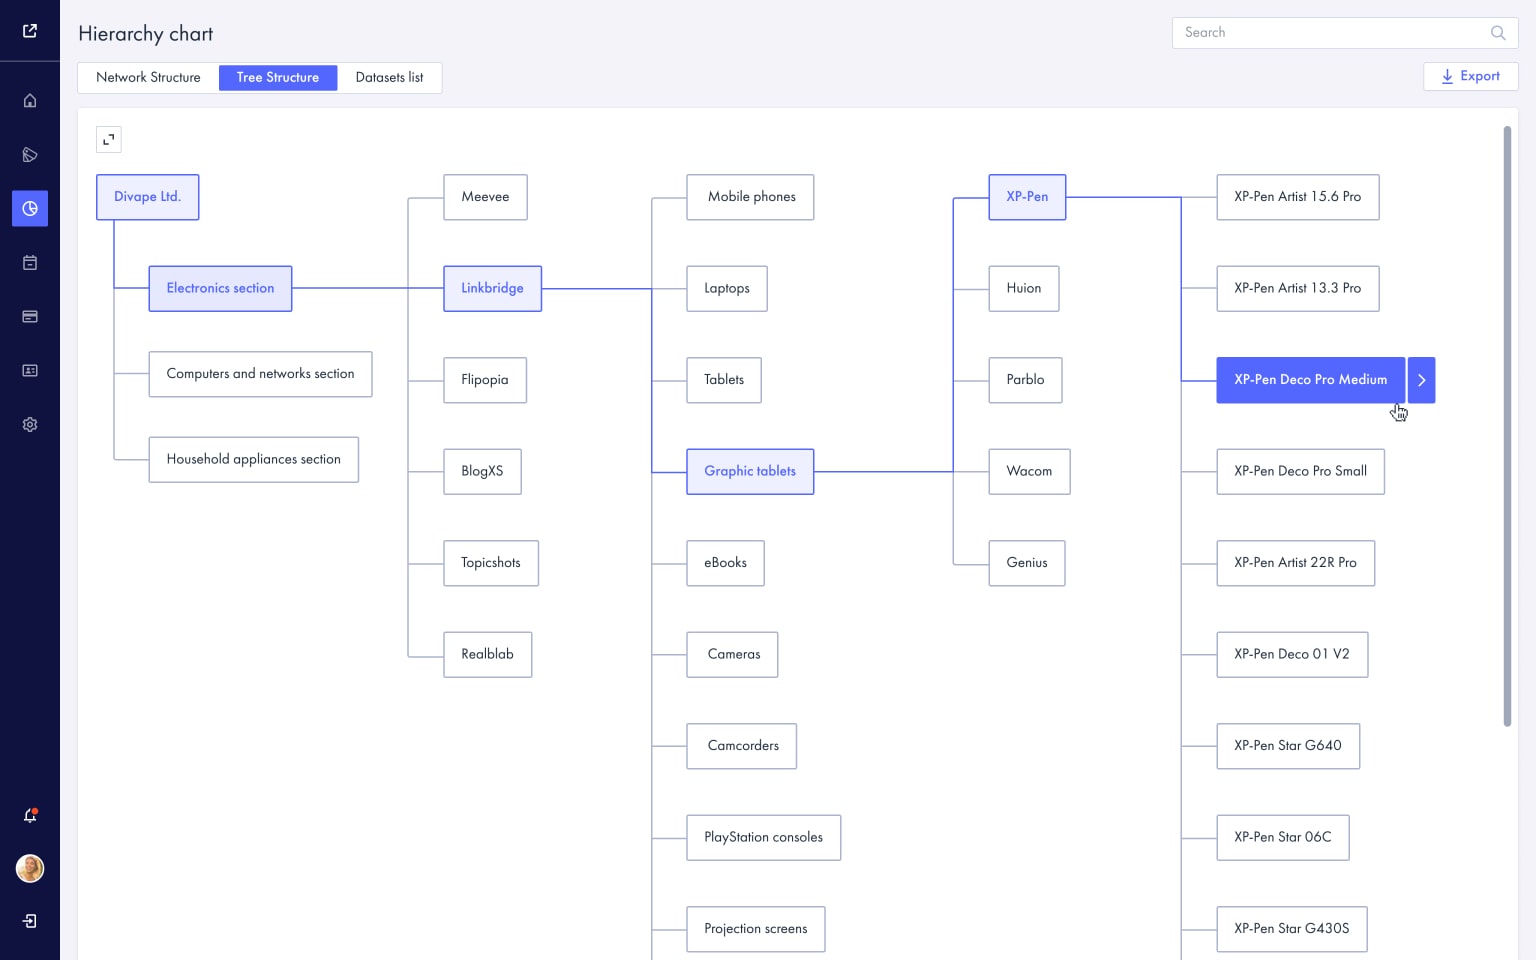The height and width of the screenshot is (960, 1536).
Task: Select the Realblab node
Action: click(x=488, y=654)
